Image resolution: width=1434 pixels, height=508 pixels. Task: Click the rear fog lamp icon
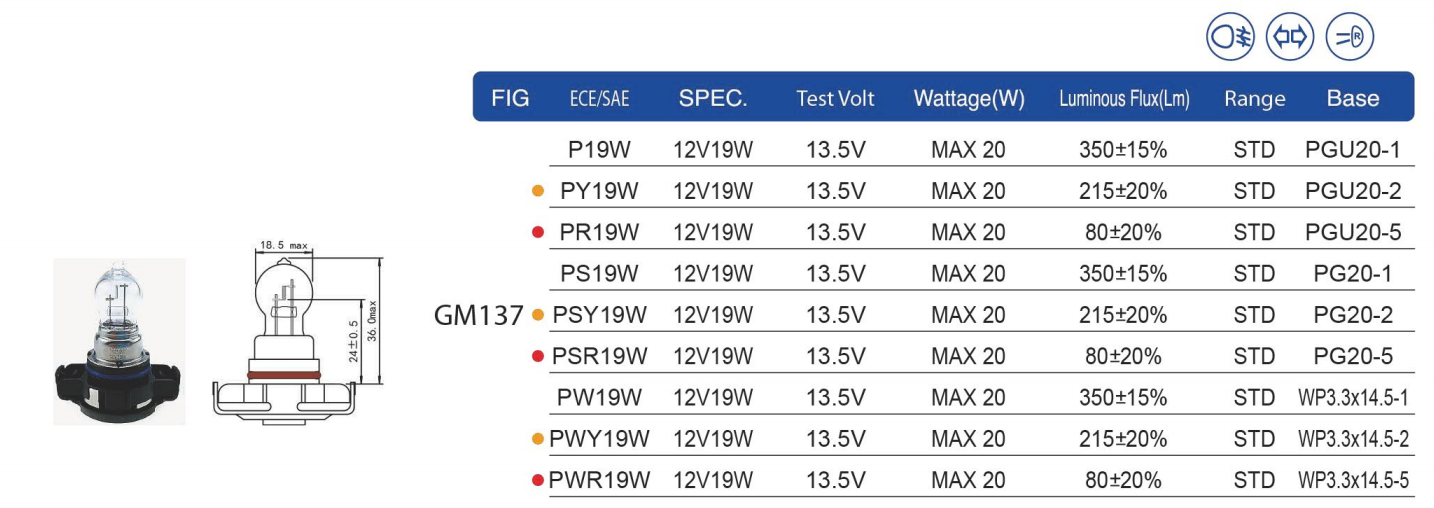click(1349, 38)
